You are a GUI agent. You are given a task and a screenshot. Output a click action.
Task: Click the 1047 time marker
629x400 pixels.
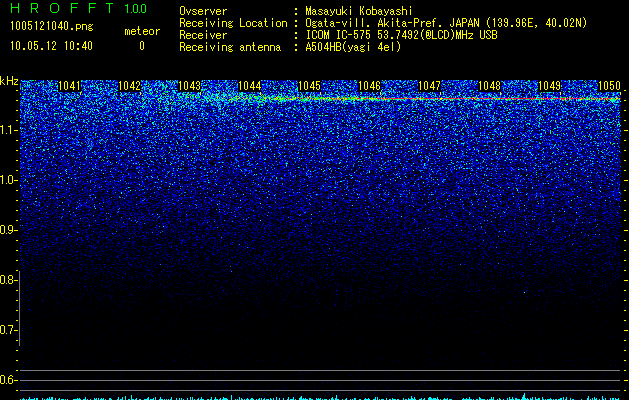429,86
